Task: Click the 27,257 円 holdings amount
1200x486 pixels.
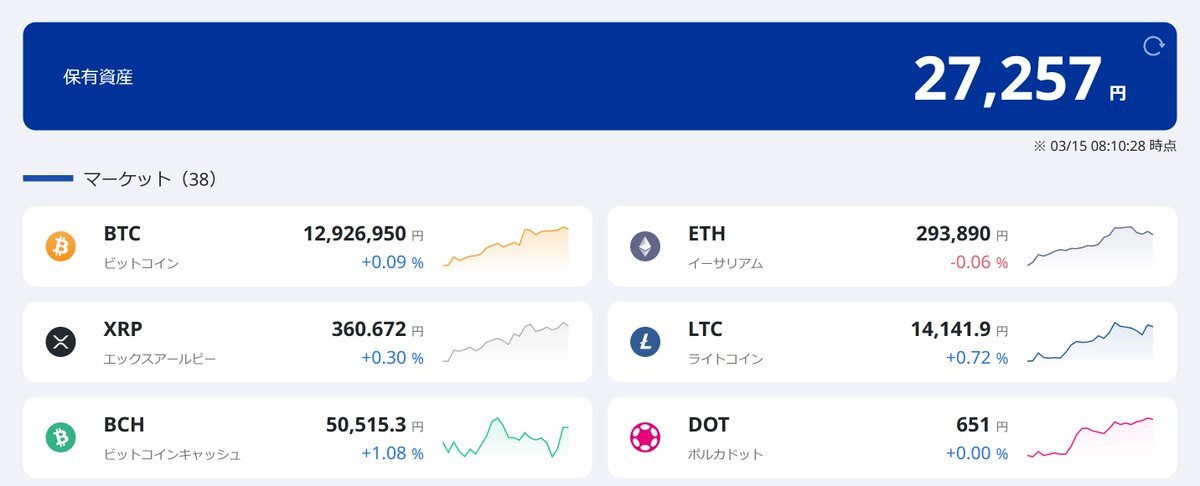Action: 1018,78
